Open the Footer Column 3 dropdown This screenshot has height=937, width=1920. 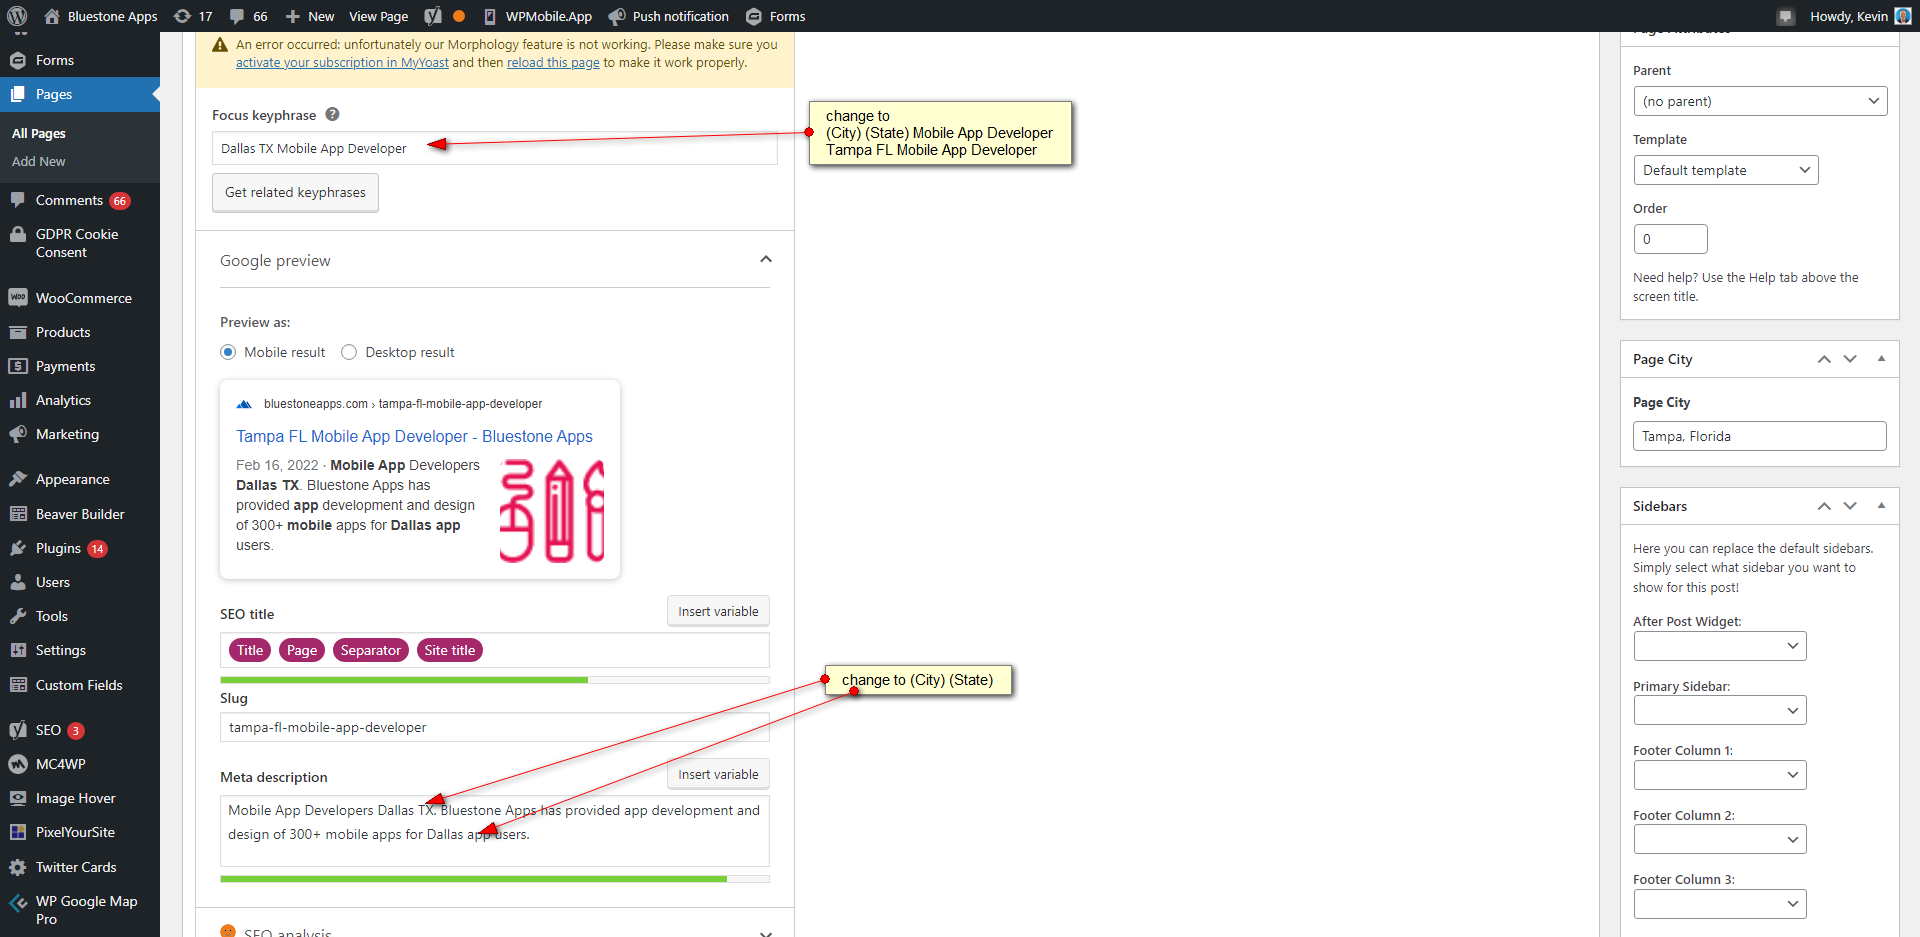(x=1720, y=904)
